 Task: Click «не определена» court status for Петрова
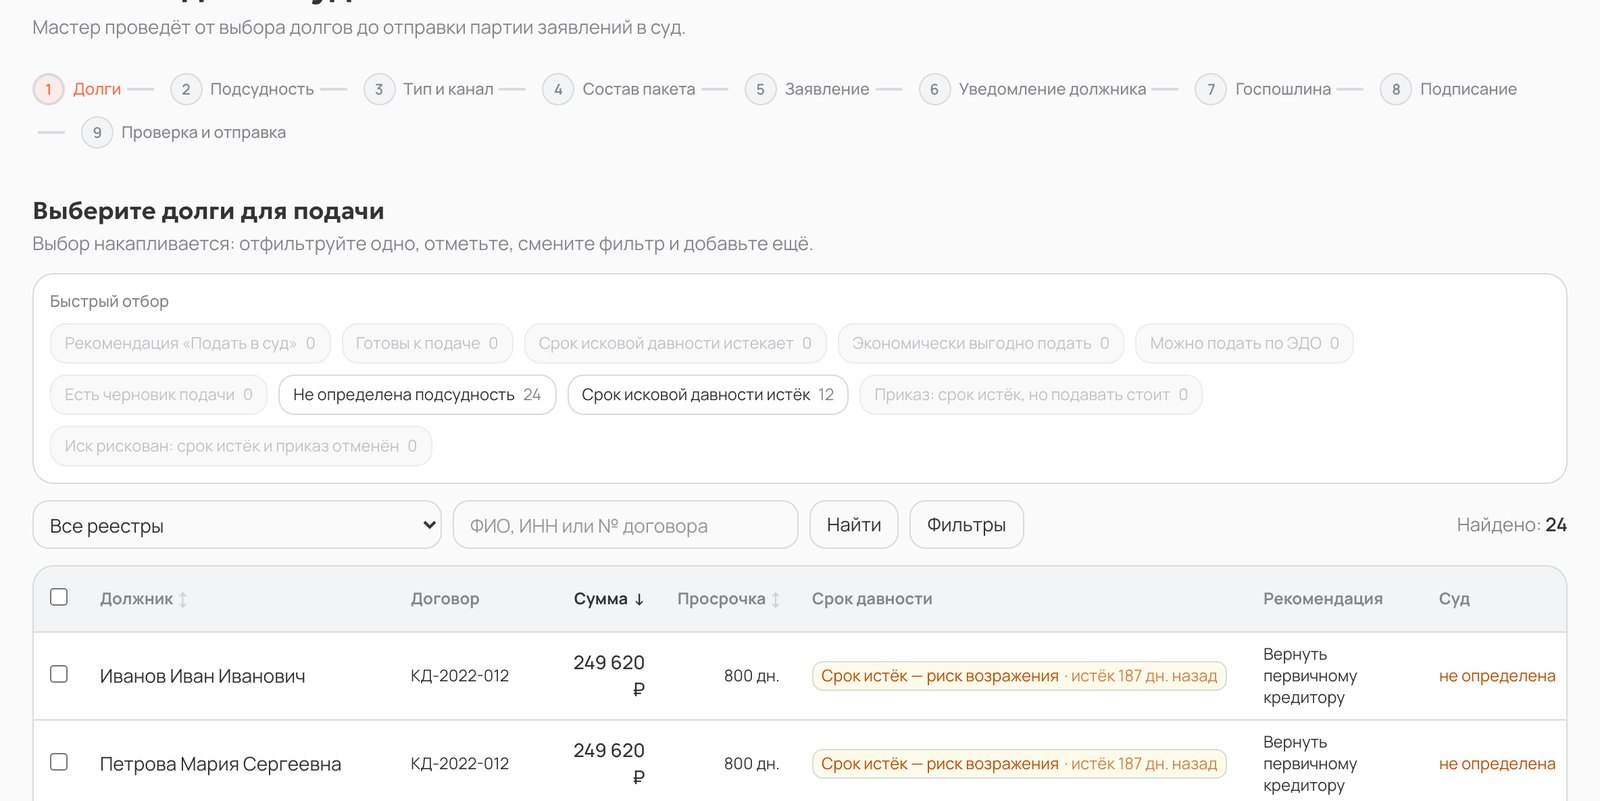(1497, 764)
